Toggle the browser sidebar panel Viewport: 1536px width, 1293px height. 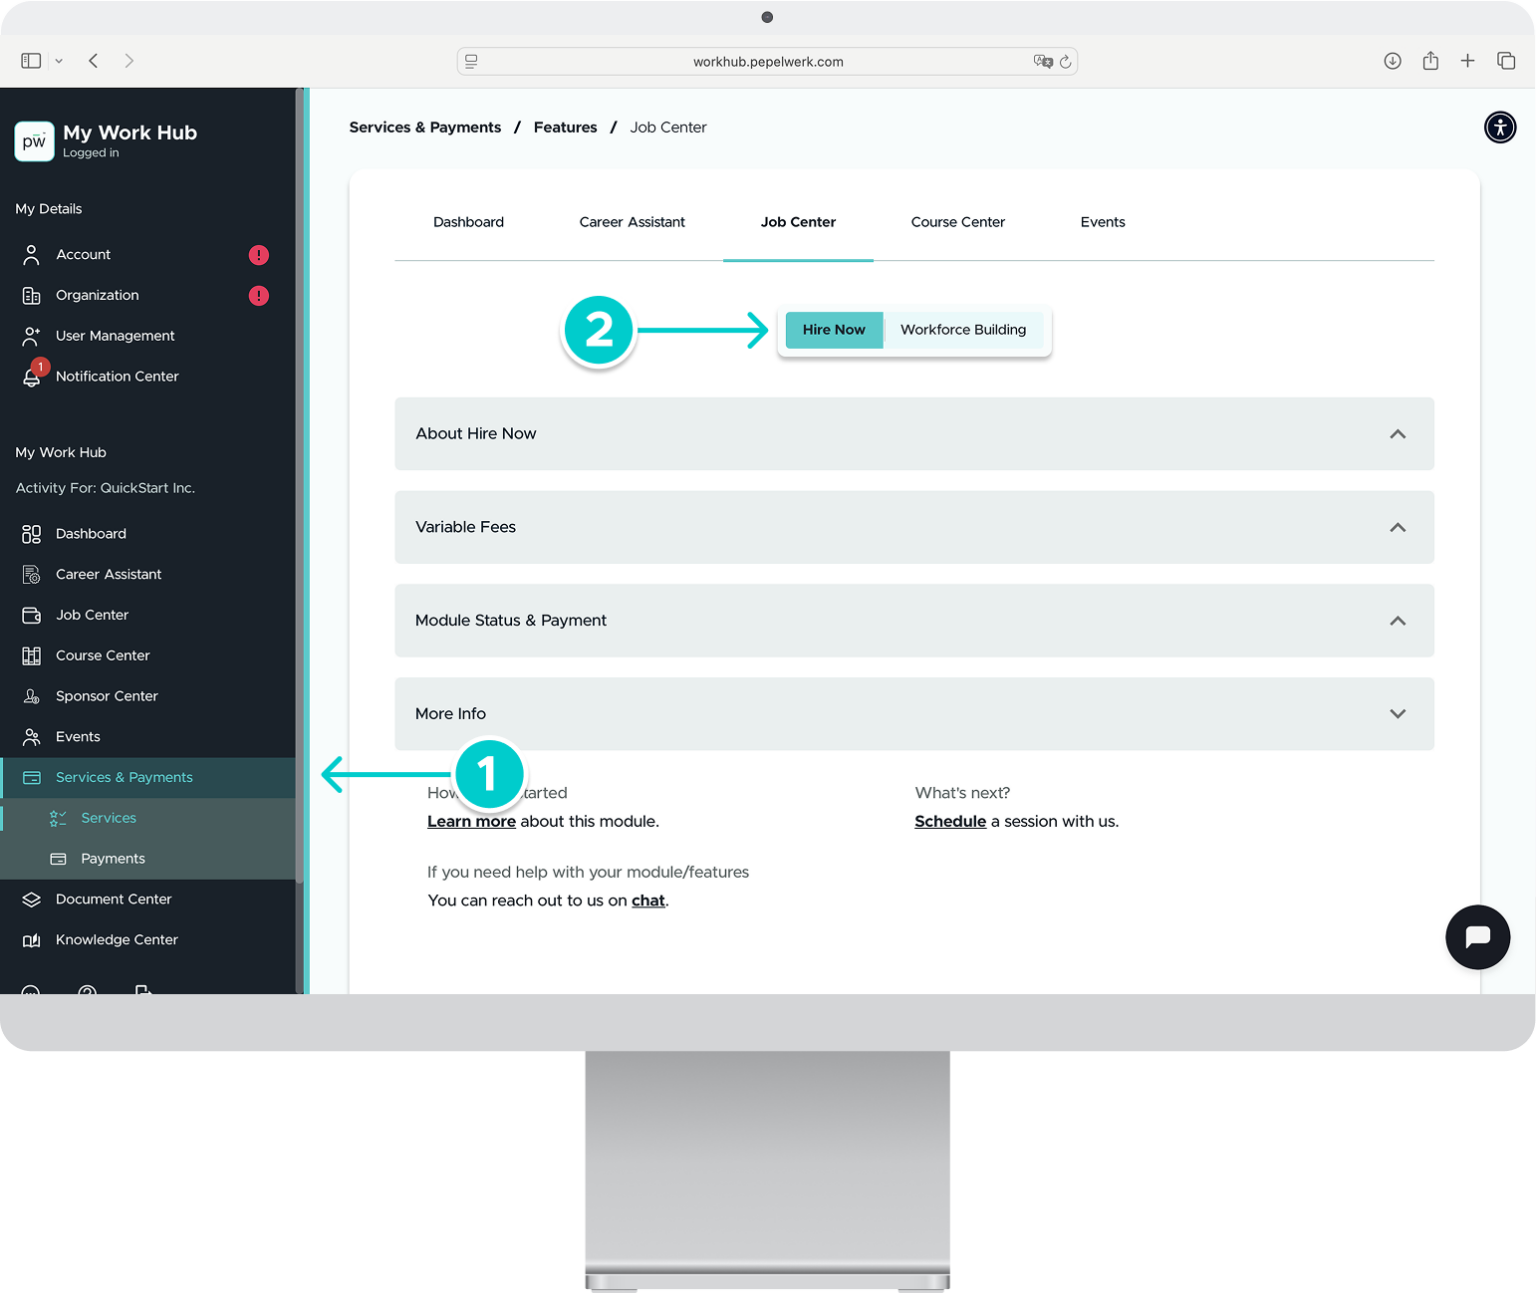tap(31, 60)
